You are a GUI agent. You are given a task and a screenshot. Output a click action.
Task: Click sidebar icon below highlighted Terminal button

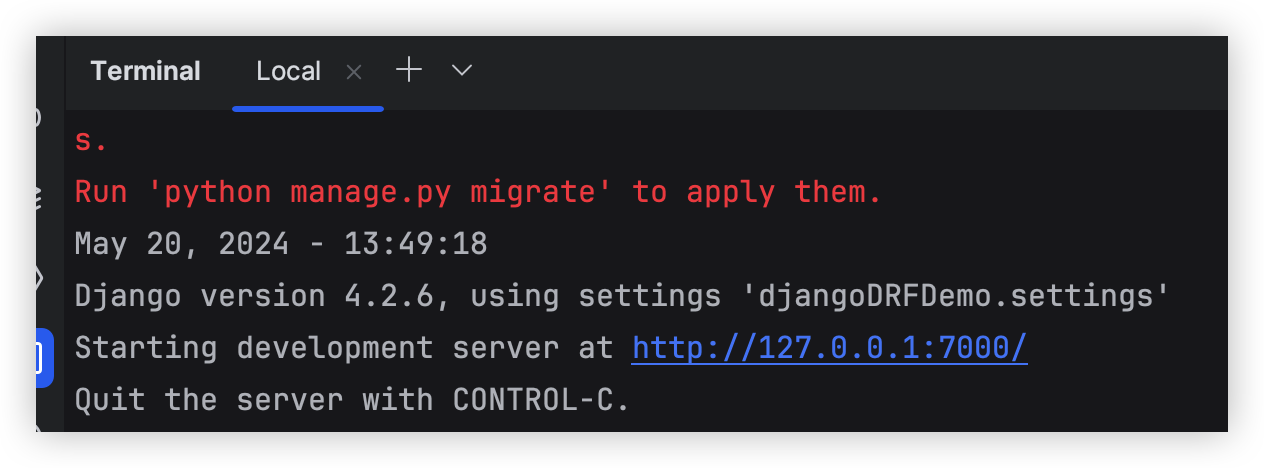[38, 428]
